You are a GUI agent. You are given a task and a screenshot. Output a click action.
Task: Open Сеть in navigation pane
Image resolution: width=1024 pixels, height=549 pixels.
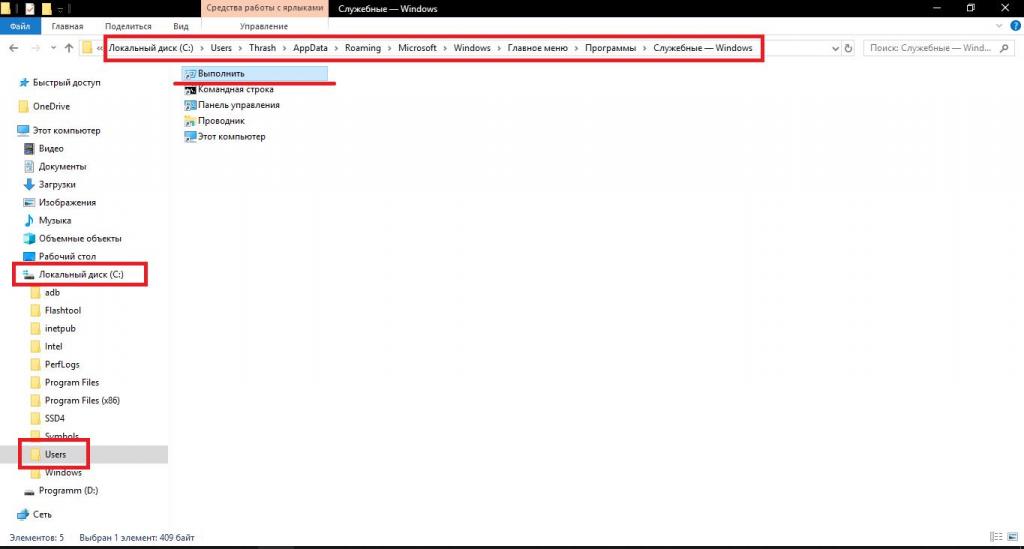click(35, 514)
